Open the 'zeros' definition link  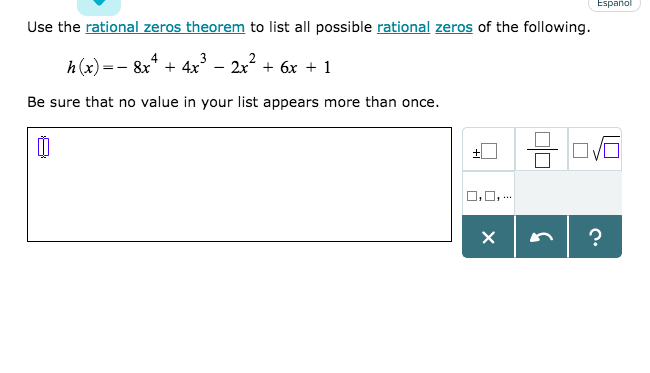[454, 27]
